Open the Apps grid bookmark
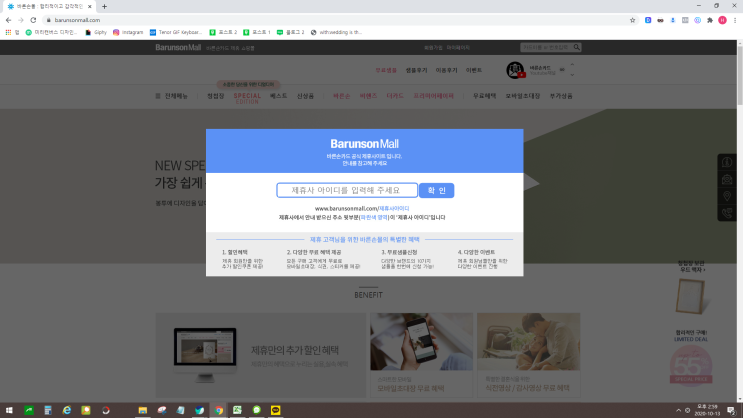 pyautogui.click(x=12, y=32)
